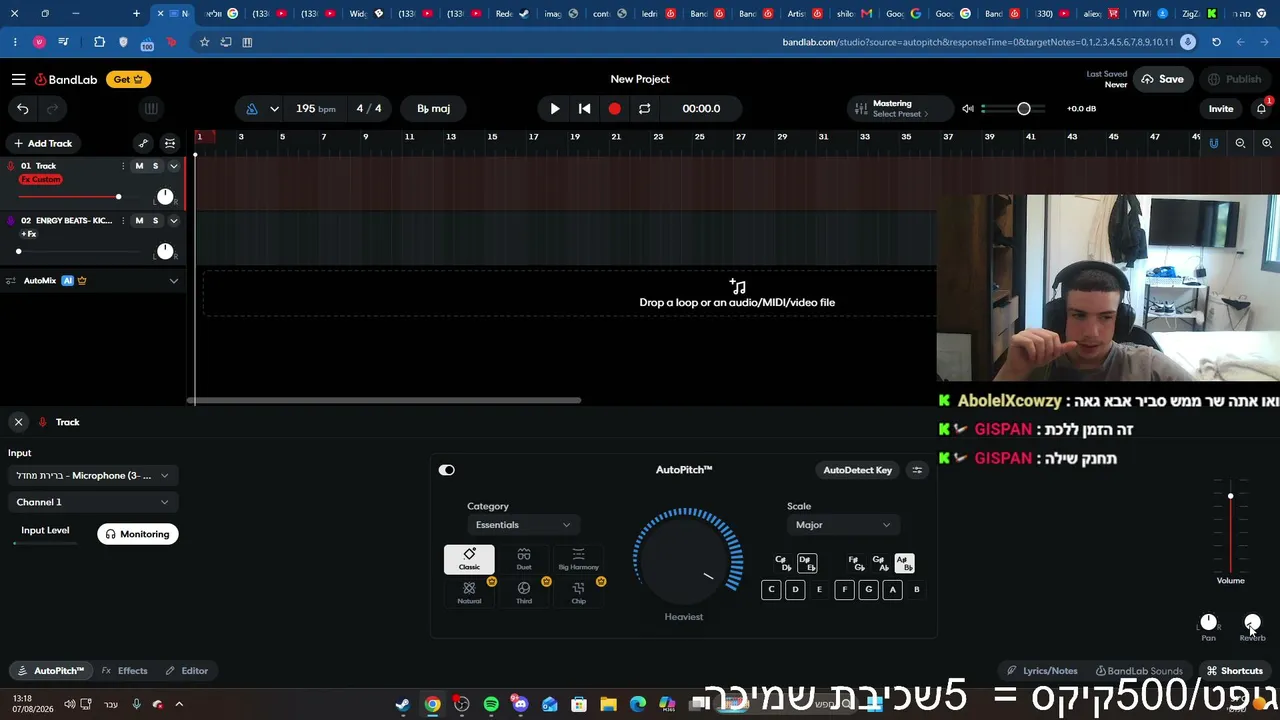Screen dimensions: 1280x720
Task: Toggle input Monitoring
Action: click(138, 534)
